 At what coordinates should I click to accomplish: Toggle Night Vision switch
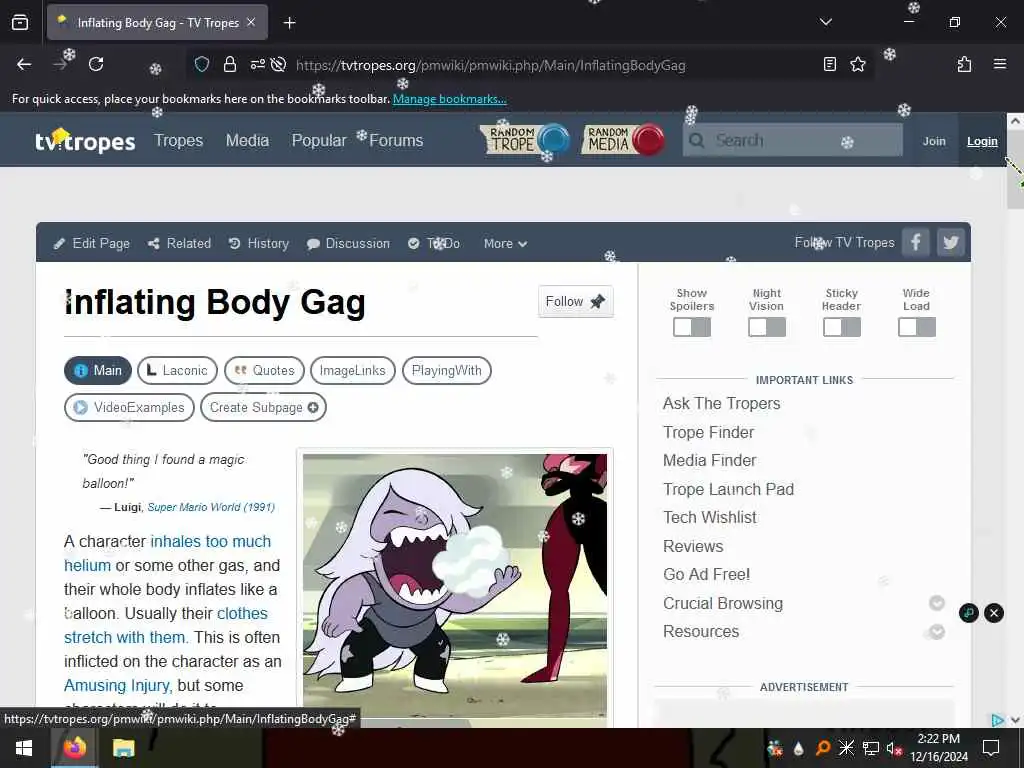[x=767, y=327]
